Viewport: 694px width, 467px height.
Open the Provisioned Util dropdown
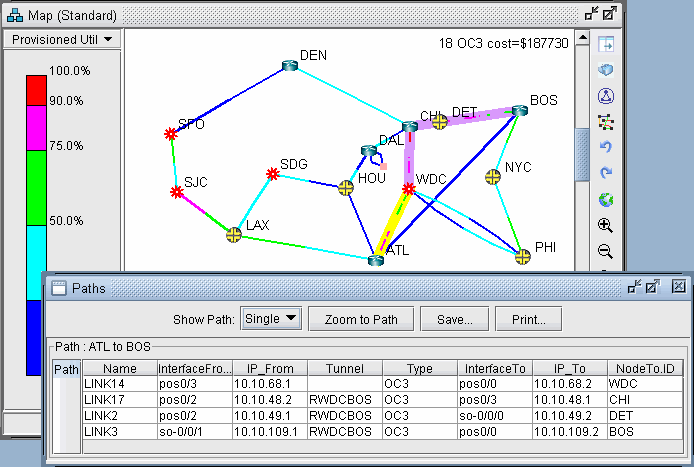pos(62,39)
